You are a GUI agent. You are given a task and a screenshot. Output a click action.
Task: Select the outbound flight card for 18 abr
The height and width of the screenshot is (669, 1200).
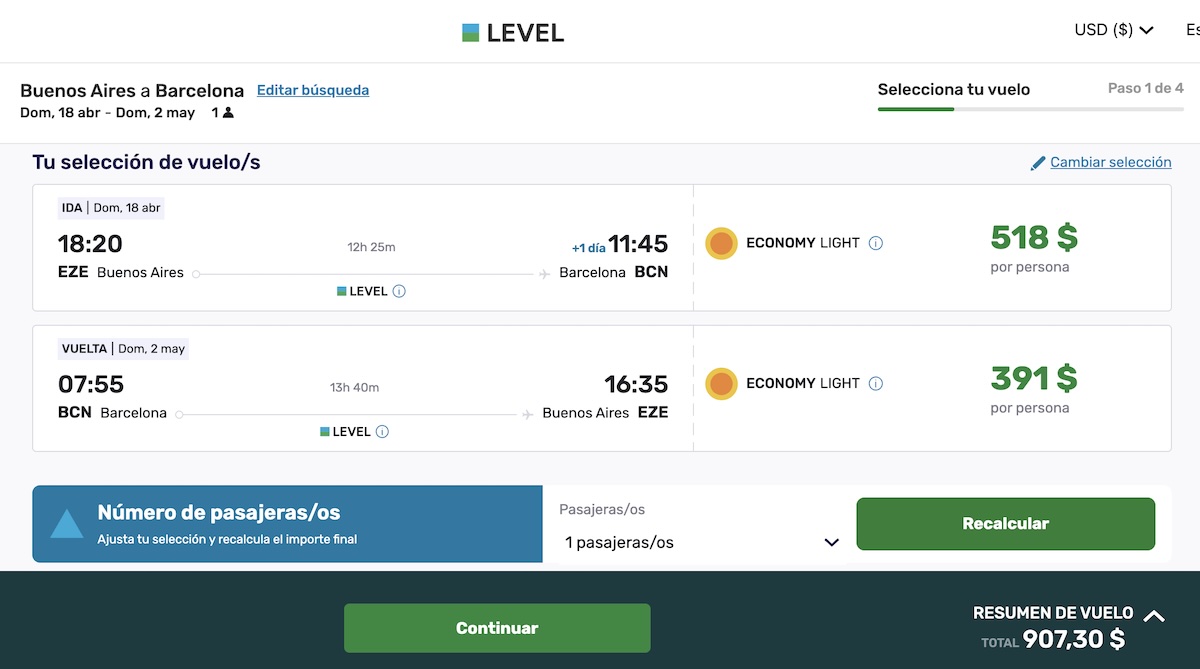pos(602,248)
